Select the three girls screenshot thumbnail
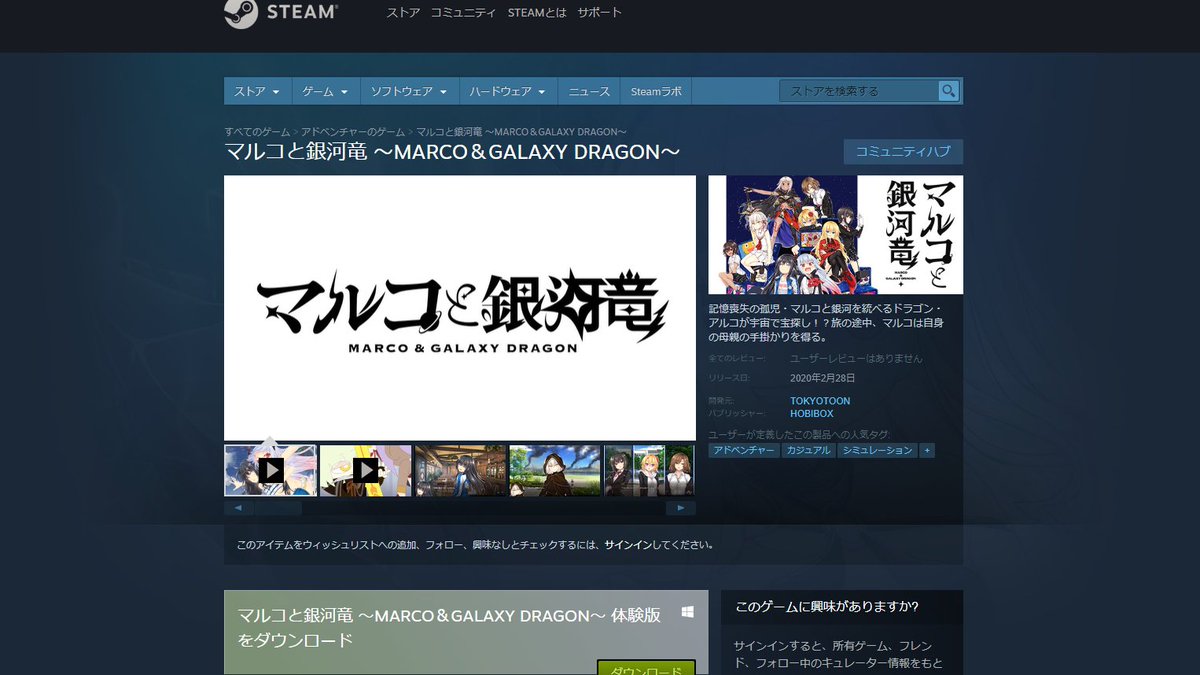The image size is (1200, 675). (x=649, y=470)
